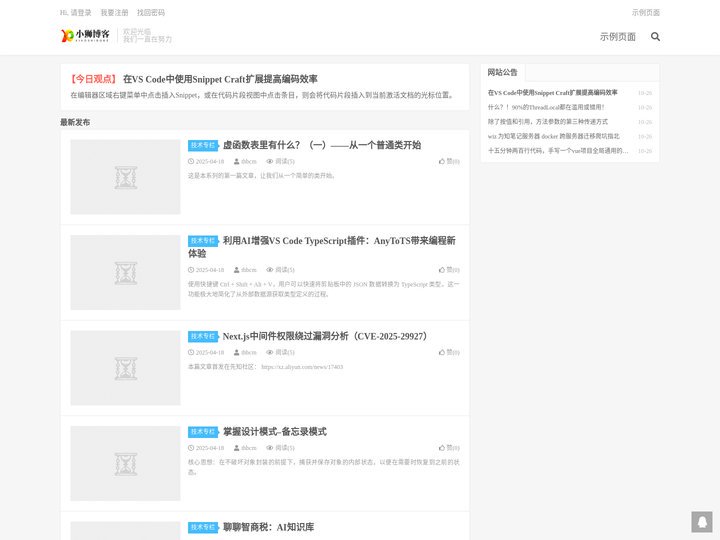Screen dimensions: 720x540
Task: Like the AnyToTS article via thumbs-up icon
Action: 442,270
